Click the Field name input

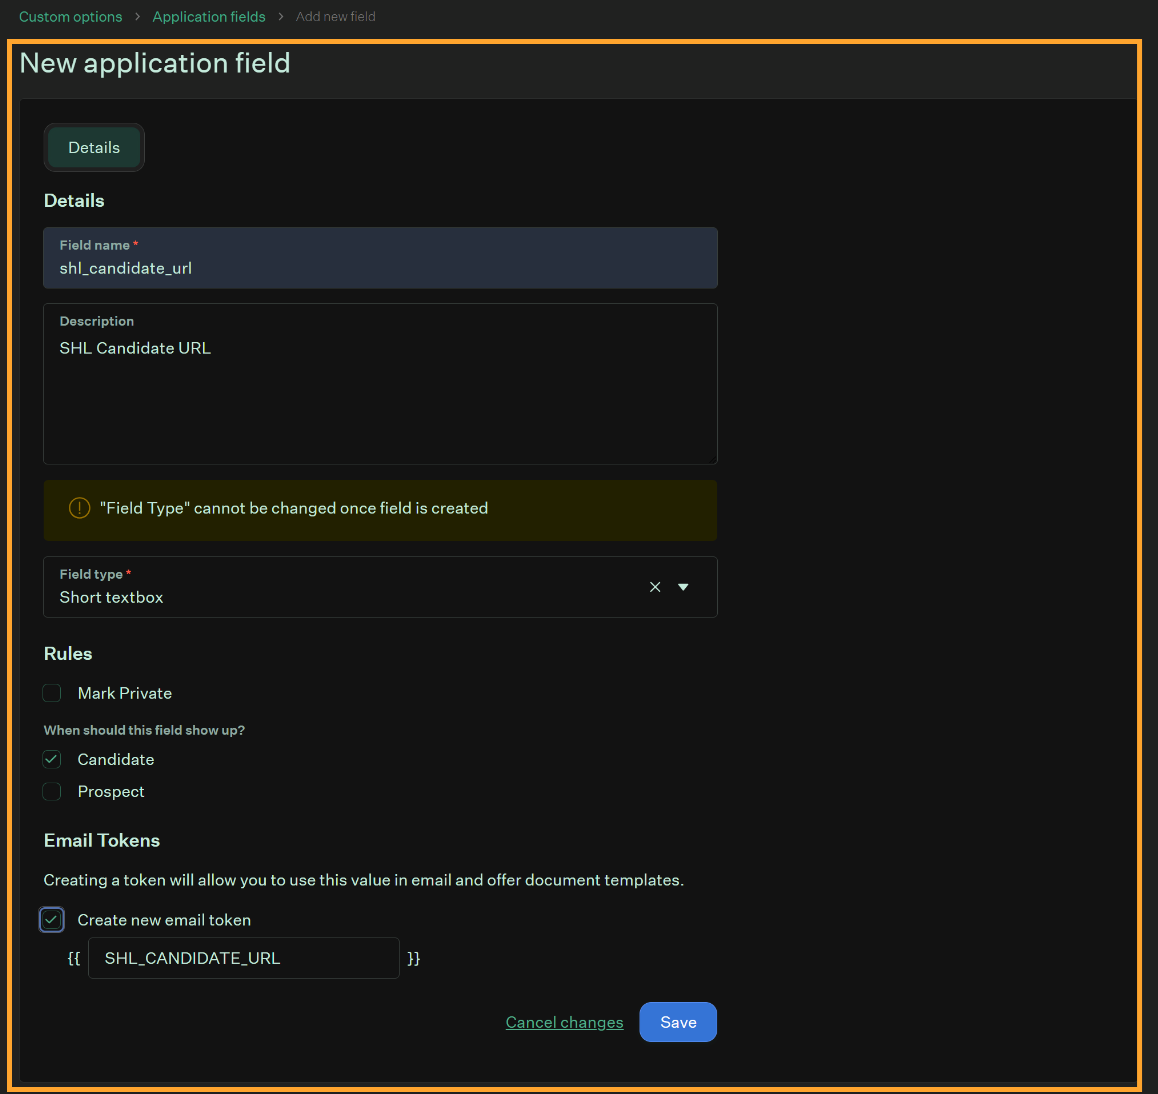coord(380,258)
